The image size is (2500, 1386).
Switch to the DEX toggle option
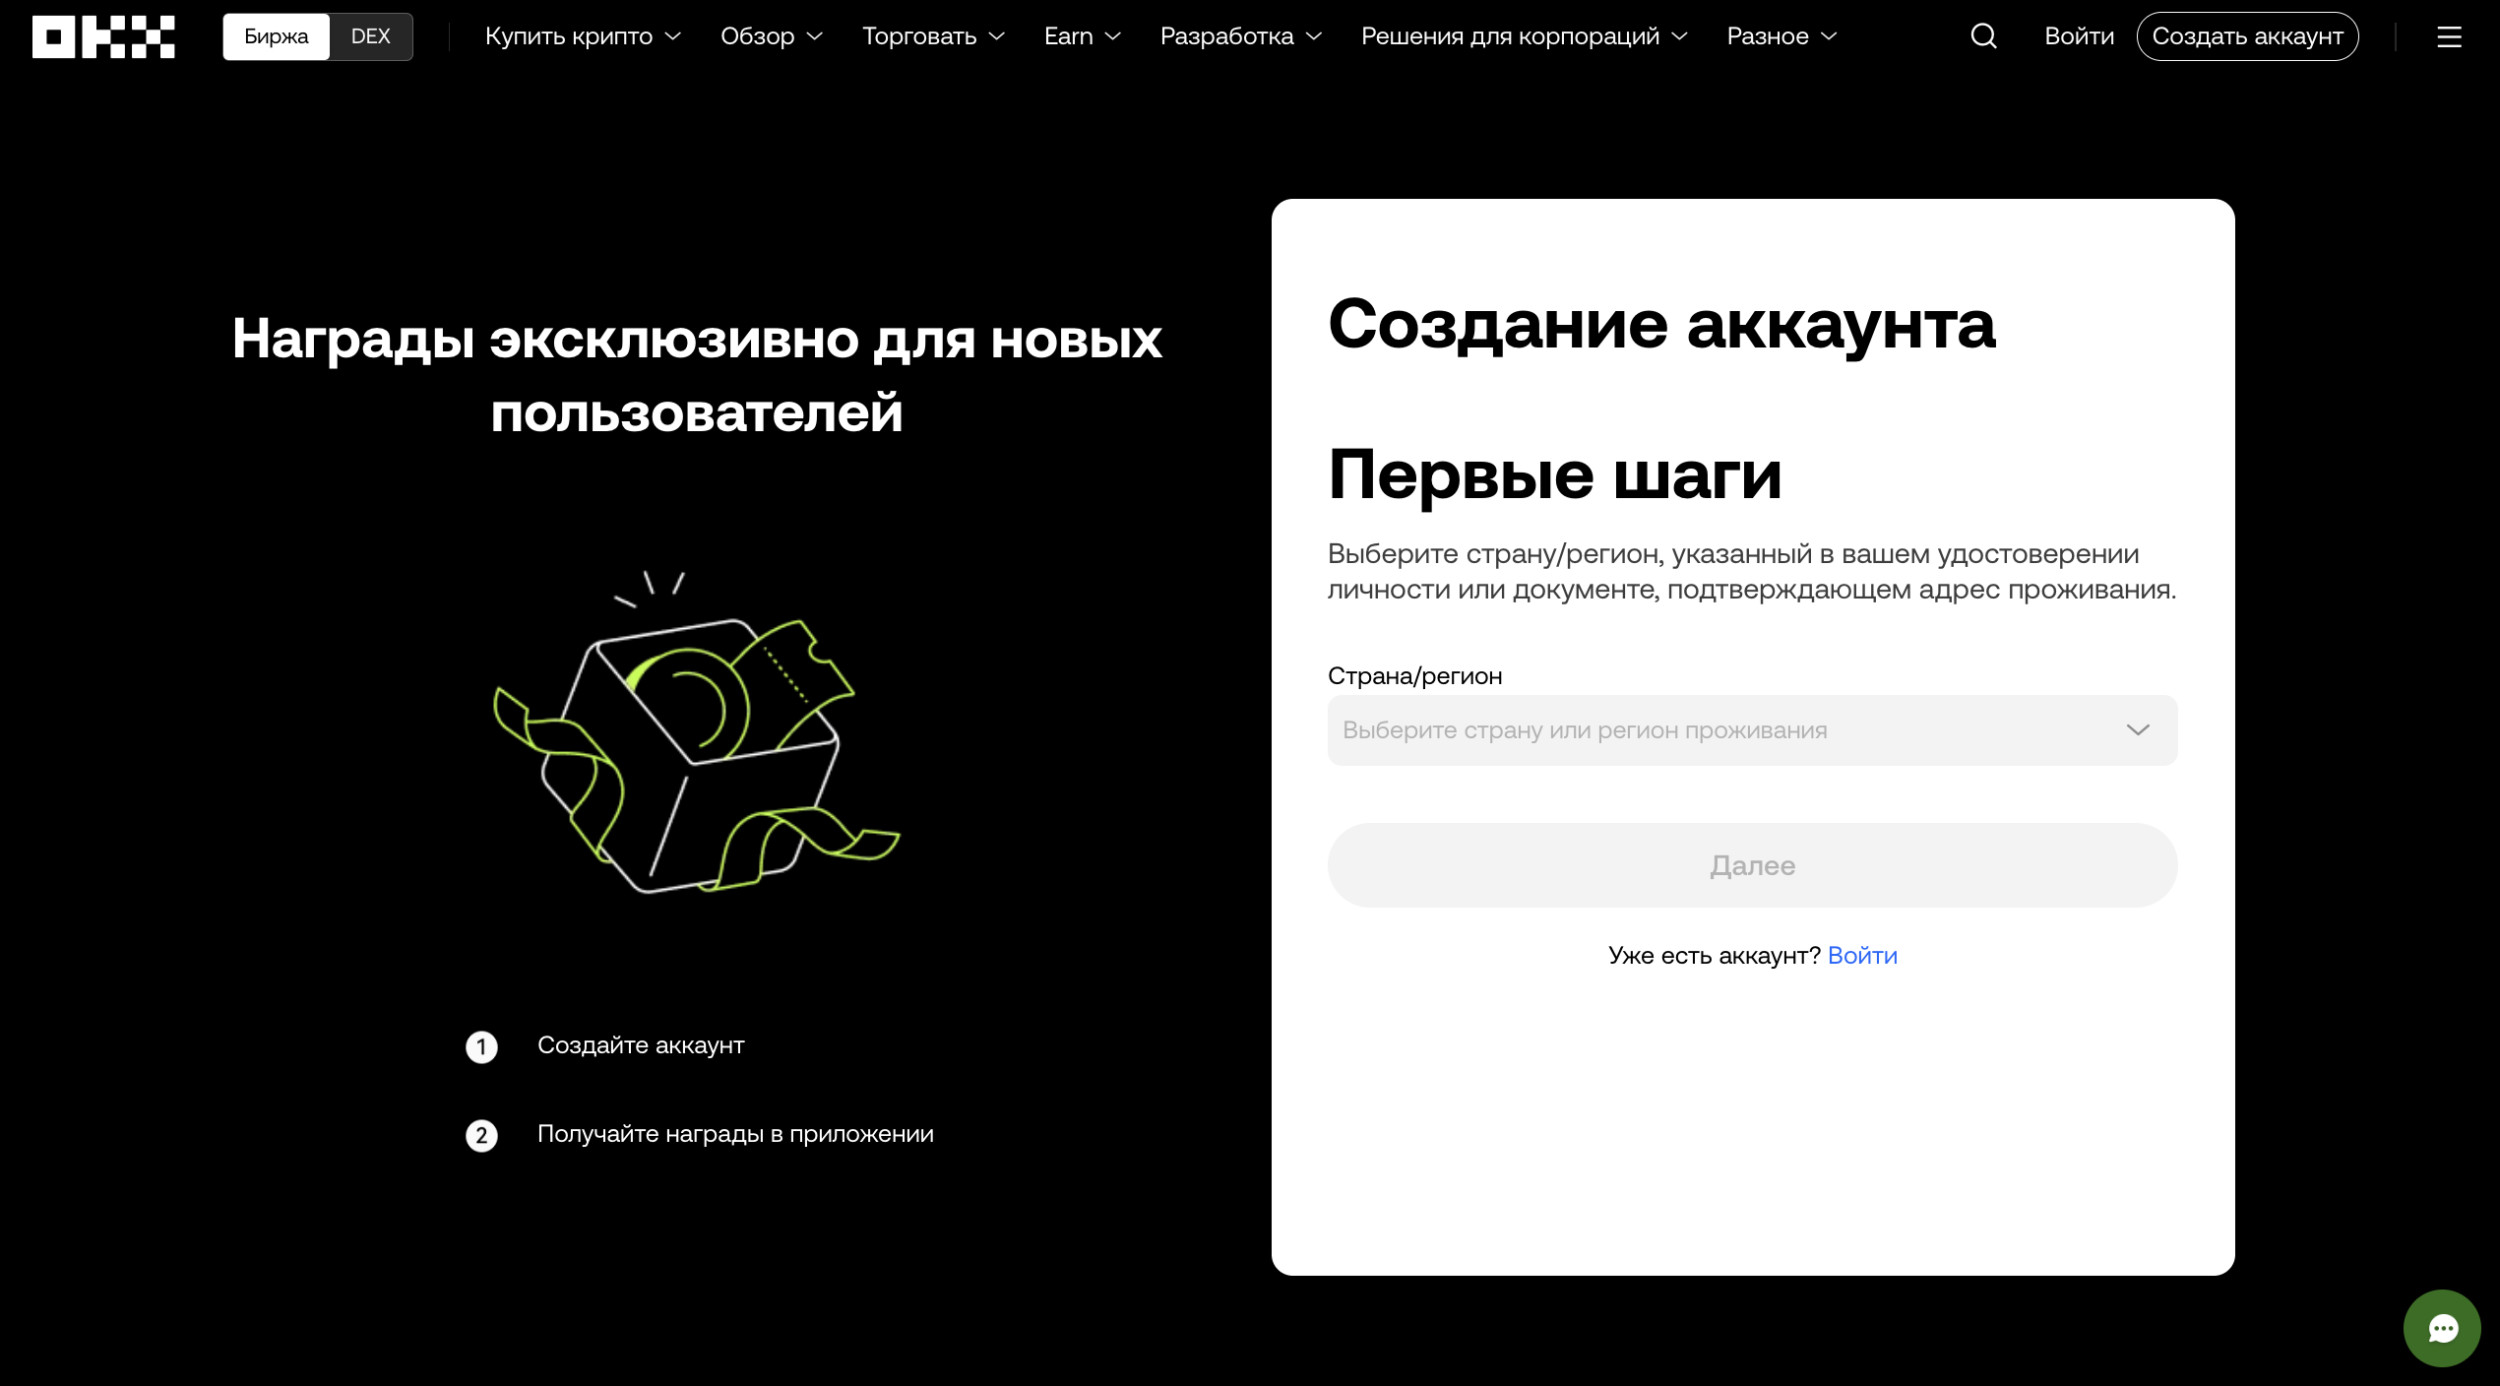click(370, 37)
